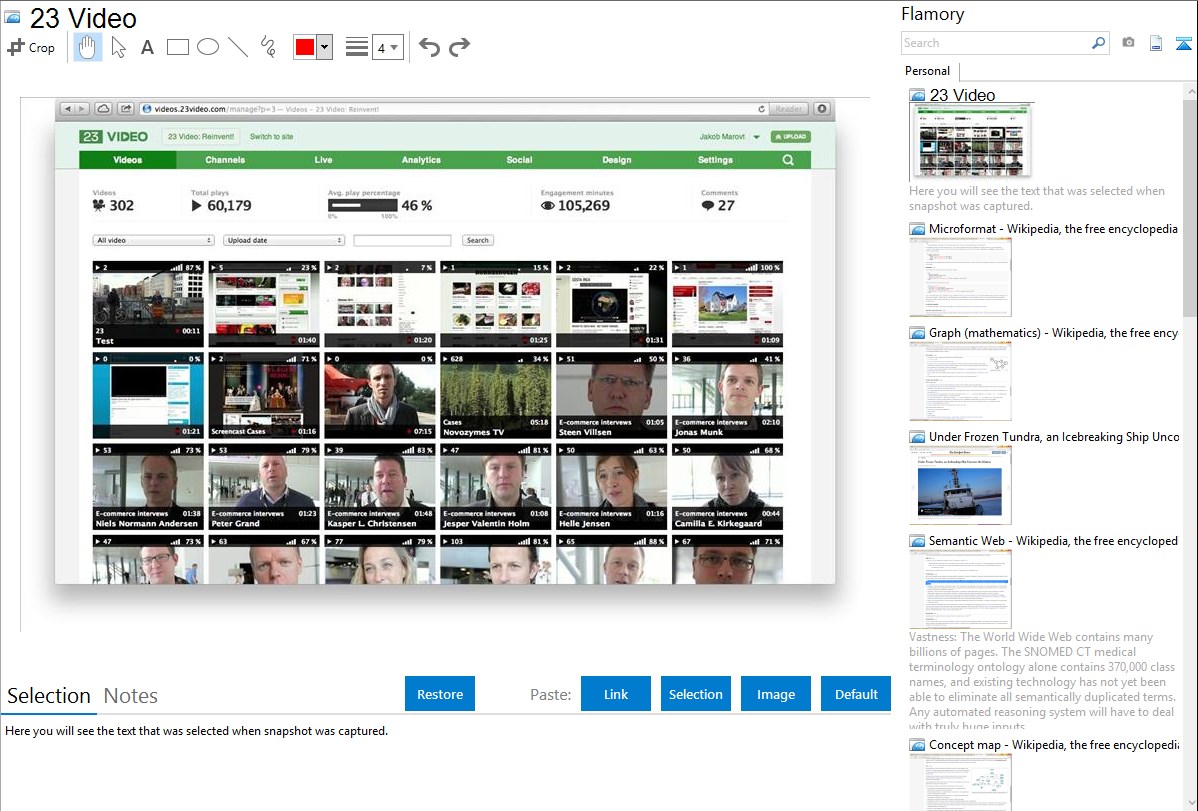This screenshot has height=811, width=1198.
Task: Click the search icon in green nav bar
Action: [788, 160]
